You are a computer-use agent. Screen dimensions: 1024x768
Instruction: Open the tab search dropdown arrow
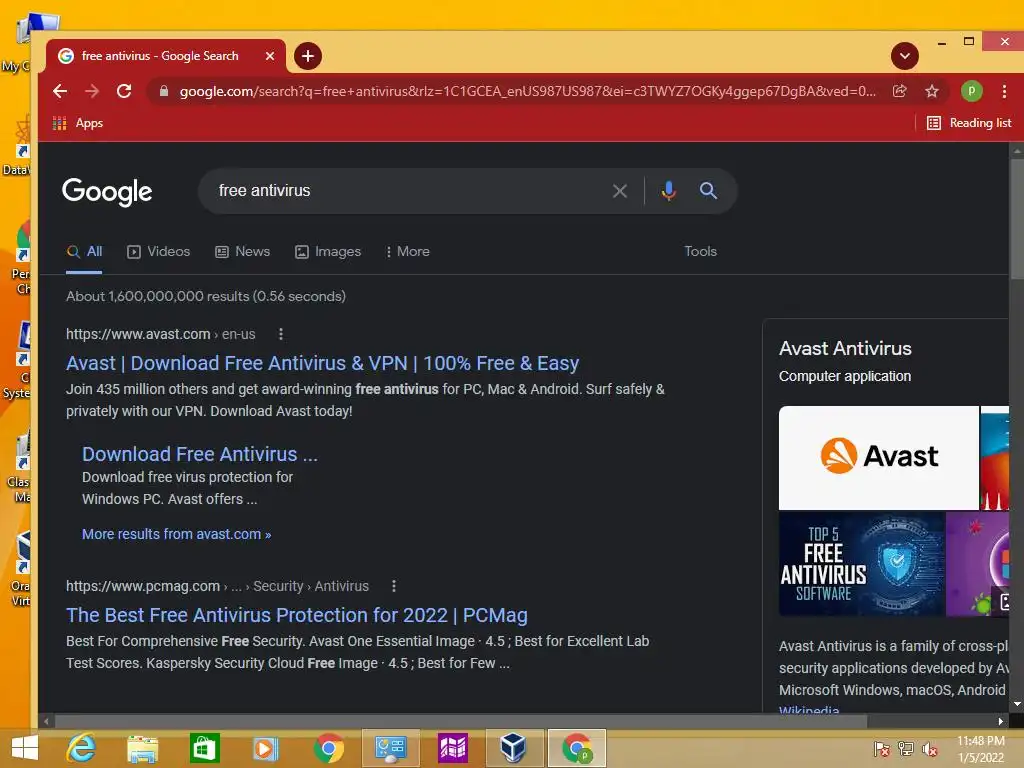[904, 56]
